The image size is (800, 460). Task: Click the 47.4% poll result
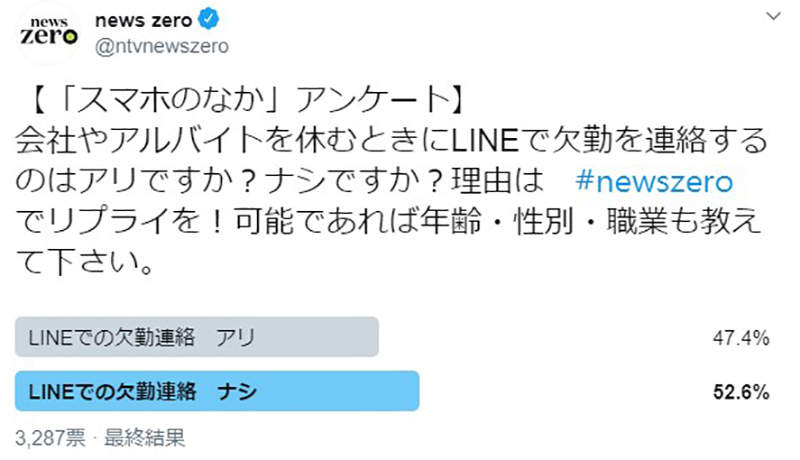(x=742, y=338)
